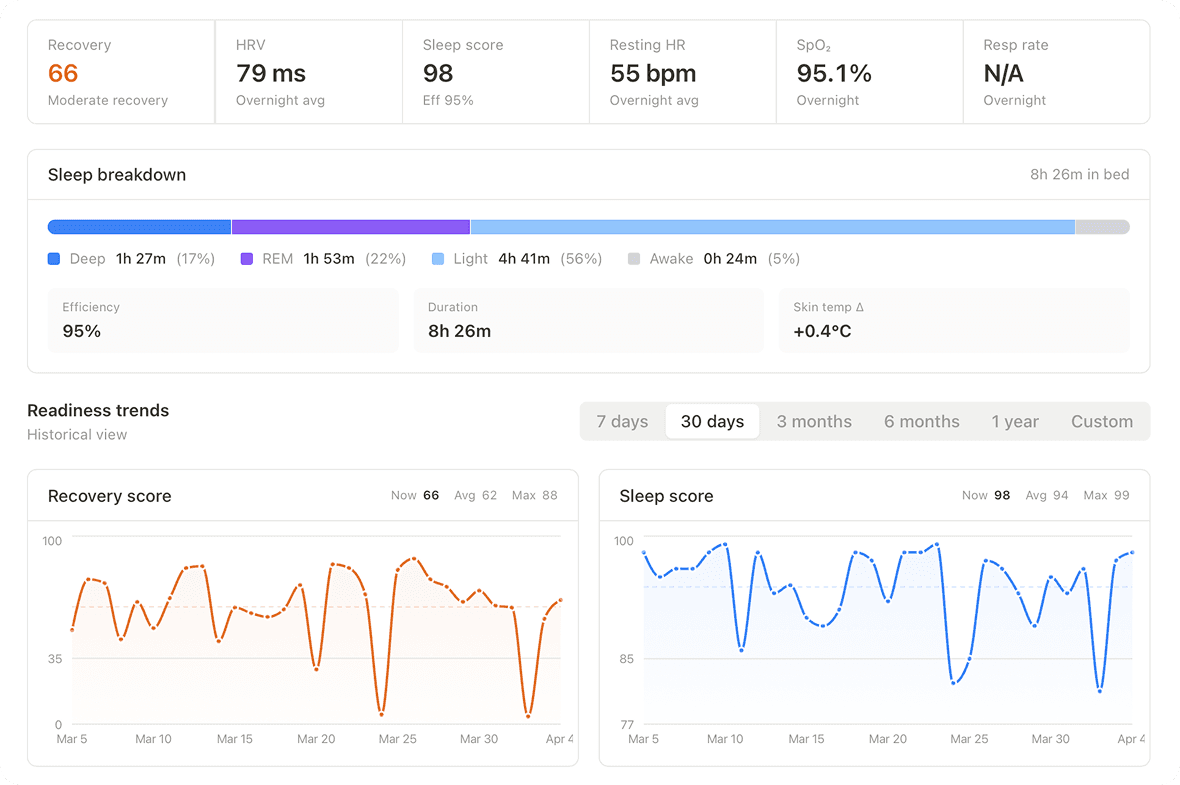
Task: Select the 7 days range tab
Action: tap(622, 421)
